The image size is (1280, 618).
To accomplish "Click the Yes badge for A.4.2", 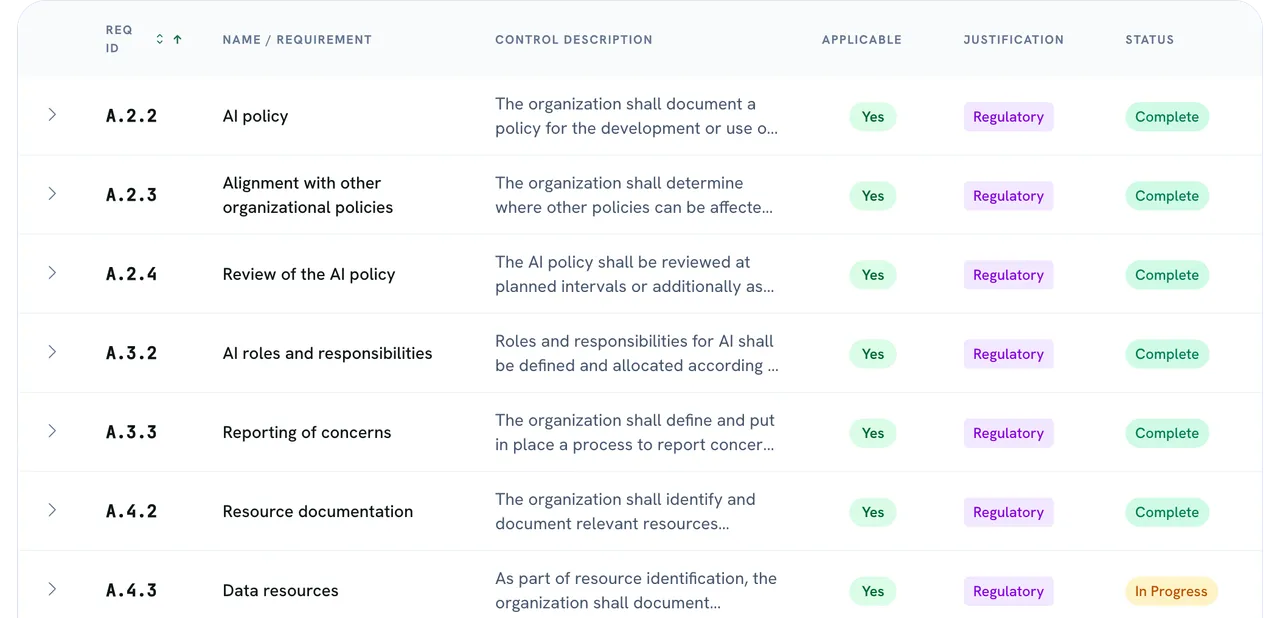I will pyautogui.click(x=873, y=511).
